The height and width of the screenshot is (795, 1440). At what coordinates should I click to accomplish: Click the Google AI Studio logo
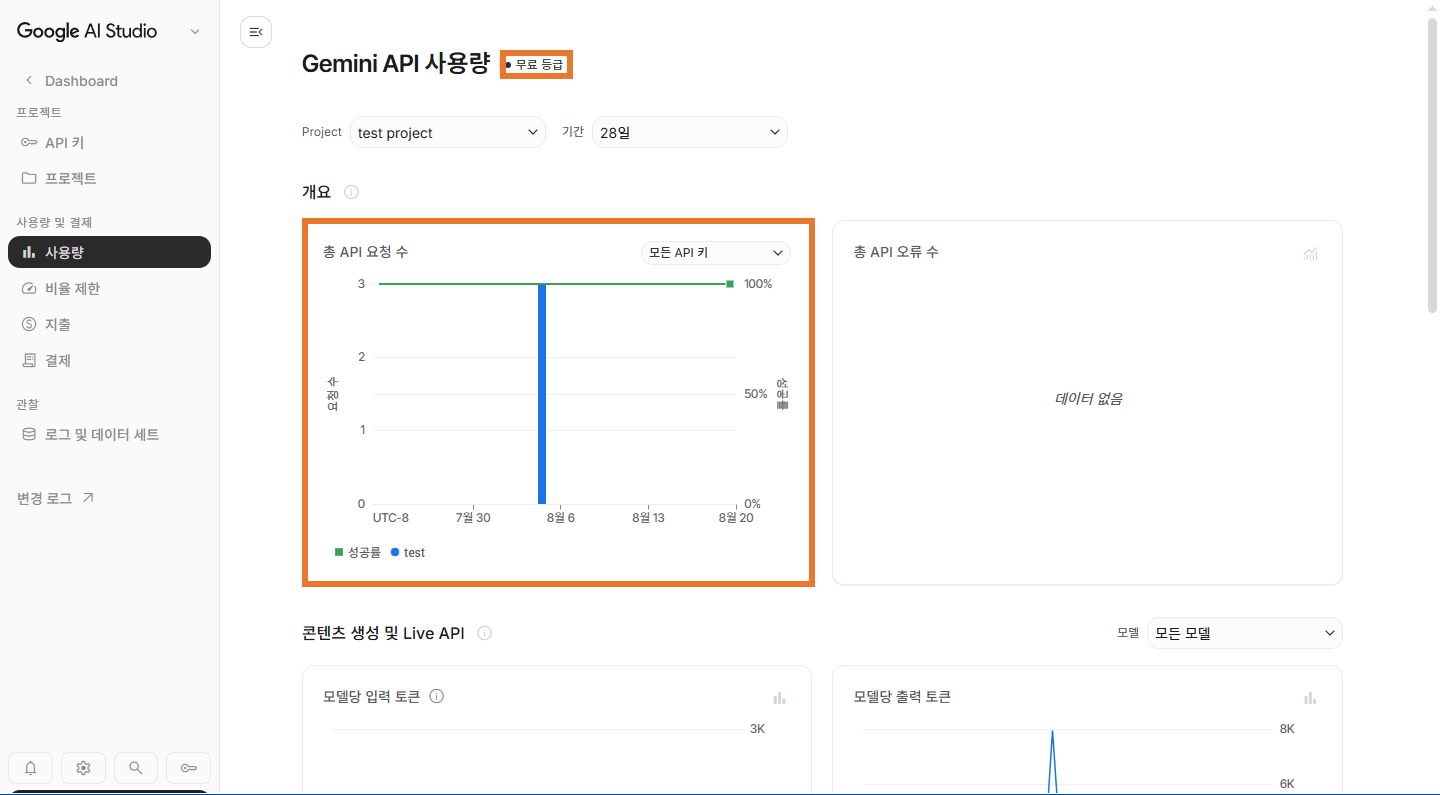point(87,31)
